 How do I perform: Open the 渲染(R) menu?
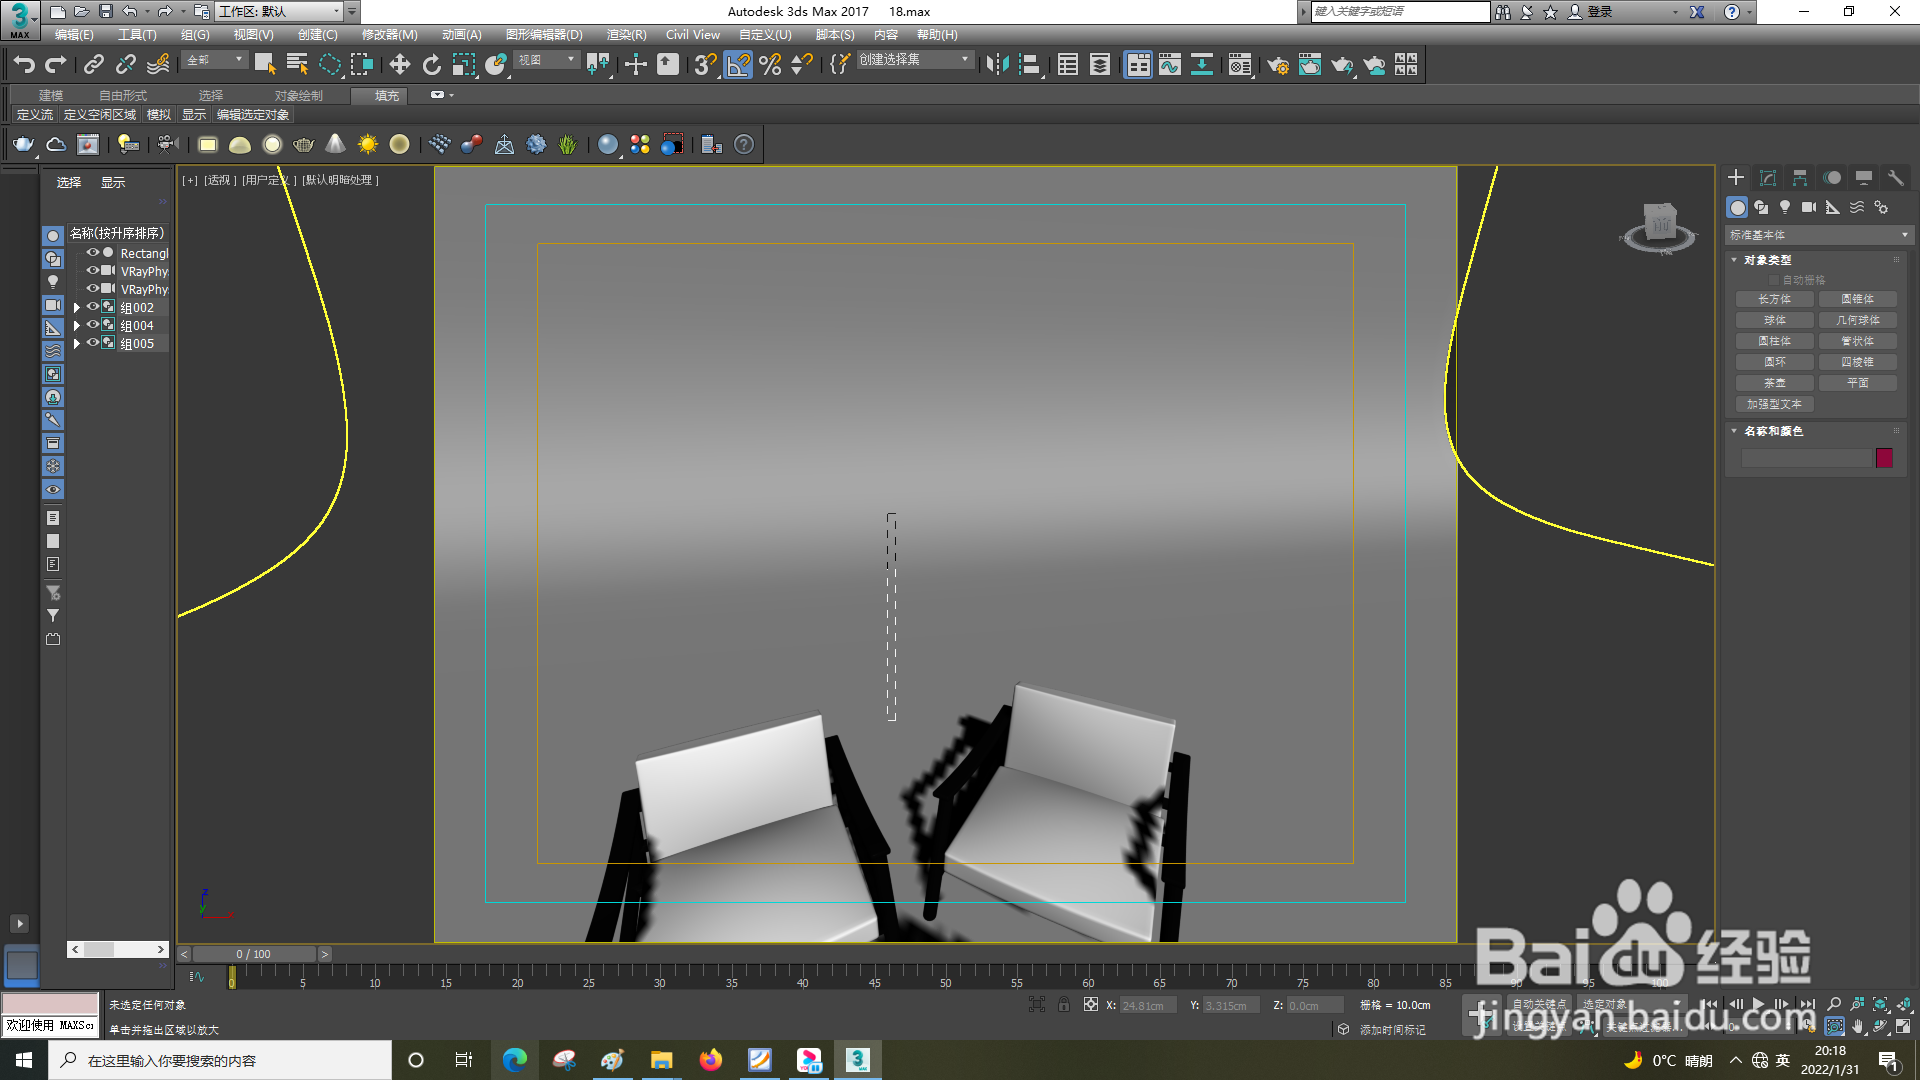tap(626, 35)
